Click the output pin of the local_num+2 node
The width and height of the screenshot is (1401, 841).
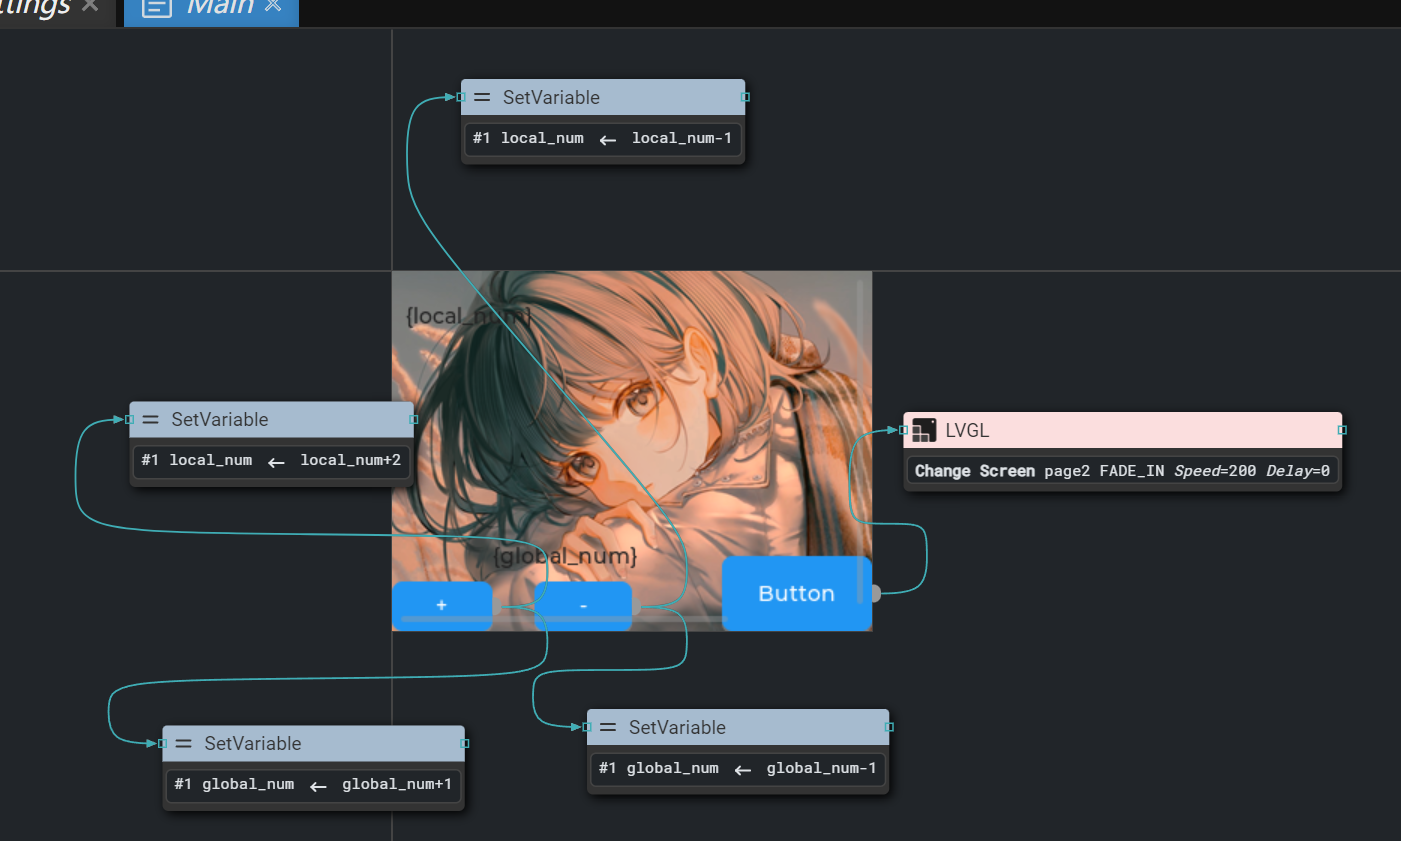[x=414, y=420]
